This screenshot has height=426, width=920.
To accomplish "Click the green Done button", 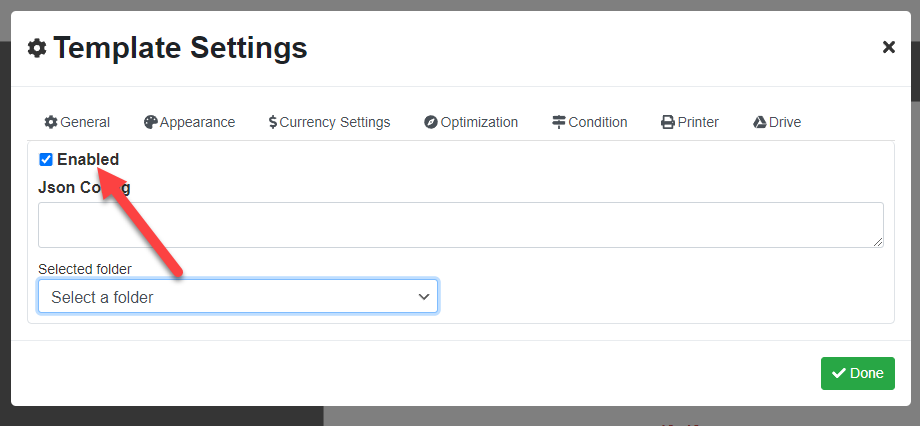I will [858, 373].
